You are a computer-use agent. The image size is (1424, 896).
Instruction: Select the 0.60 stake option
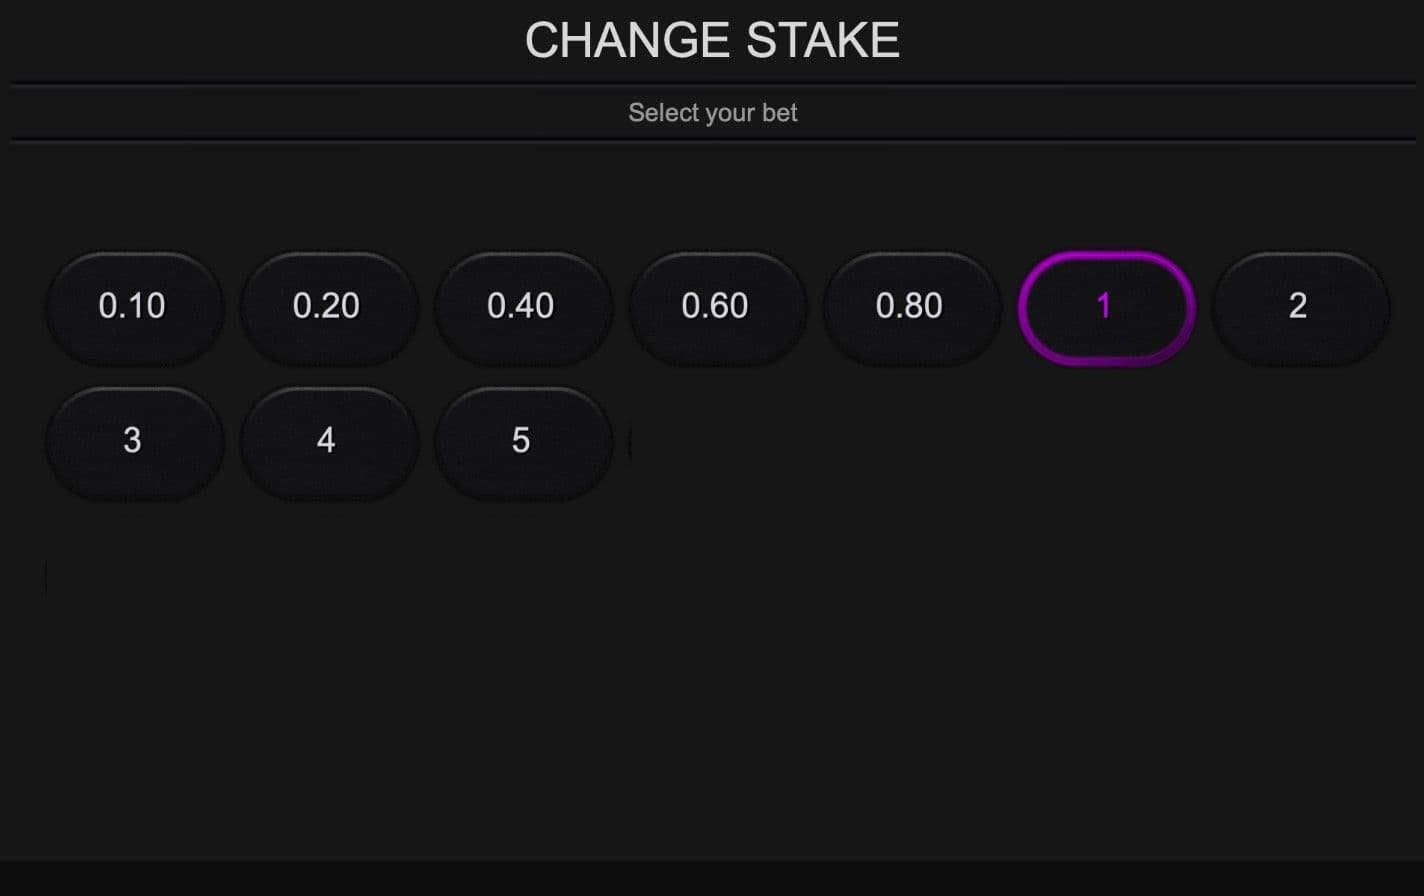[716, 307]
